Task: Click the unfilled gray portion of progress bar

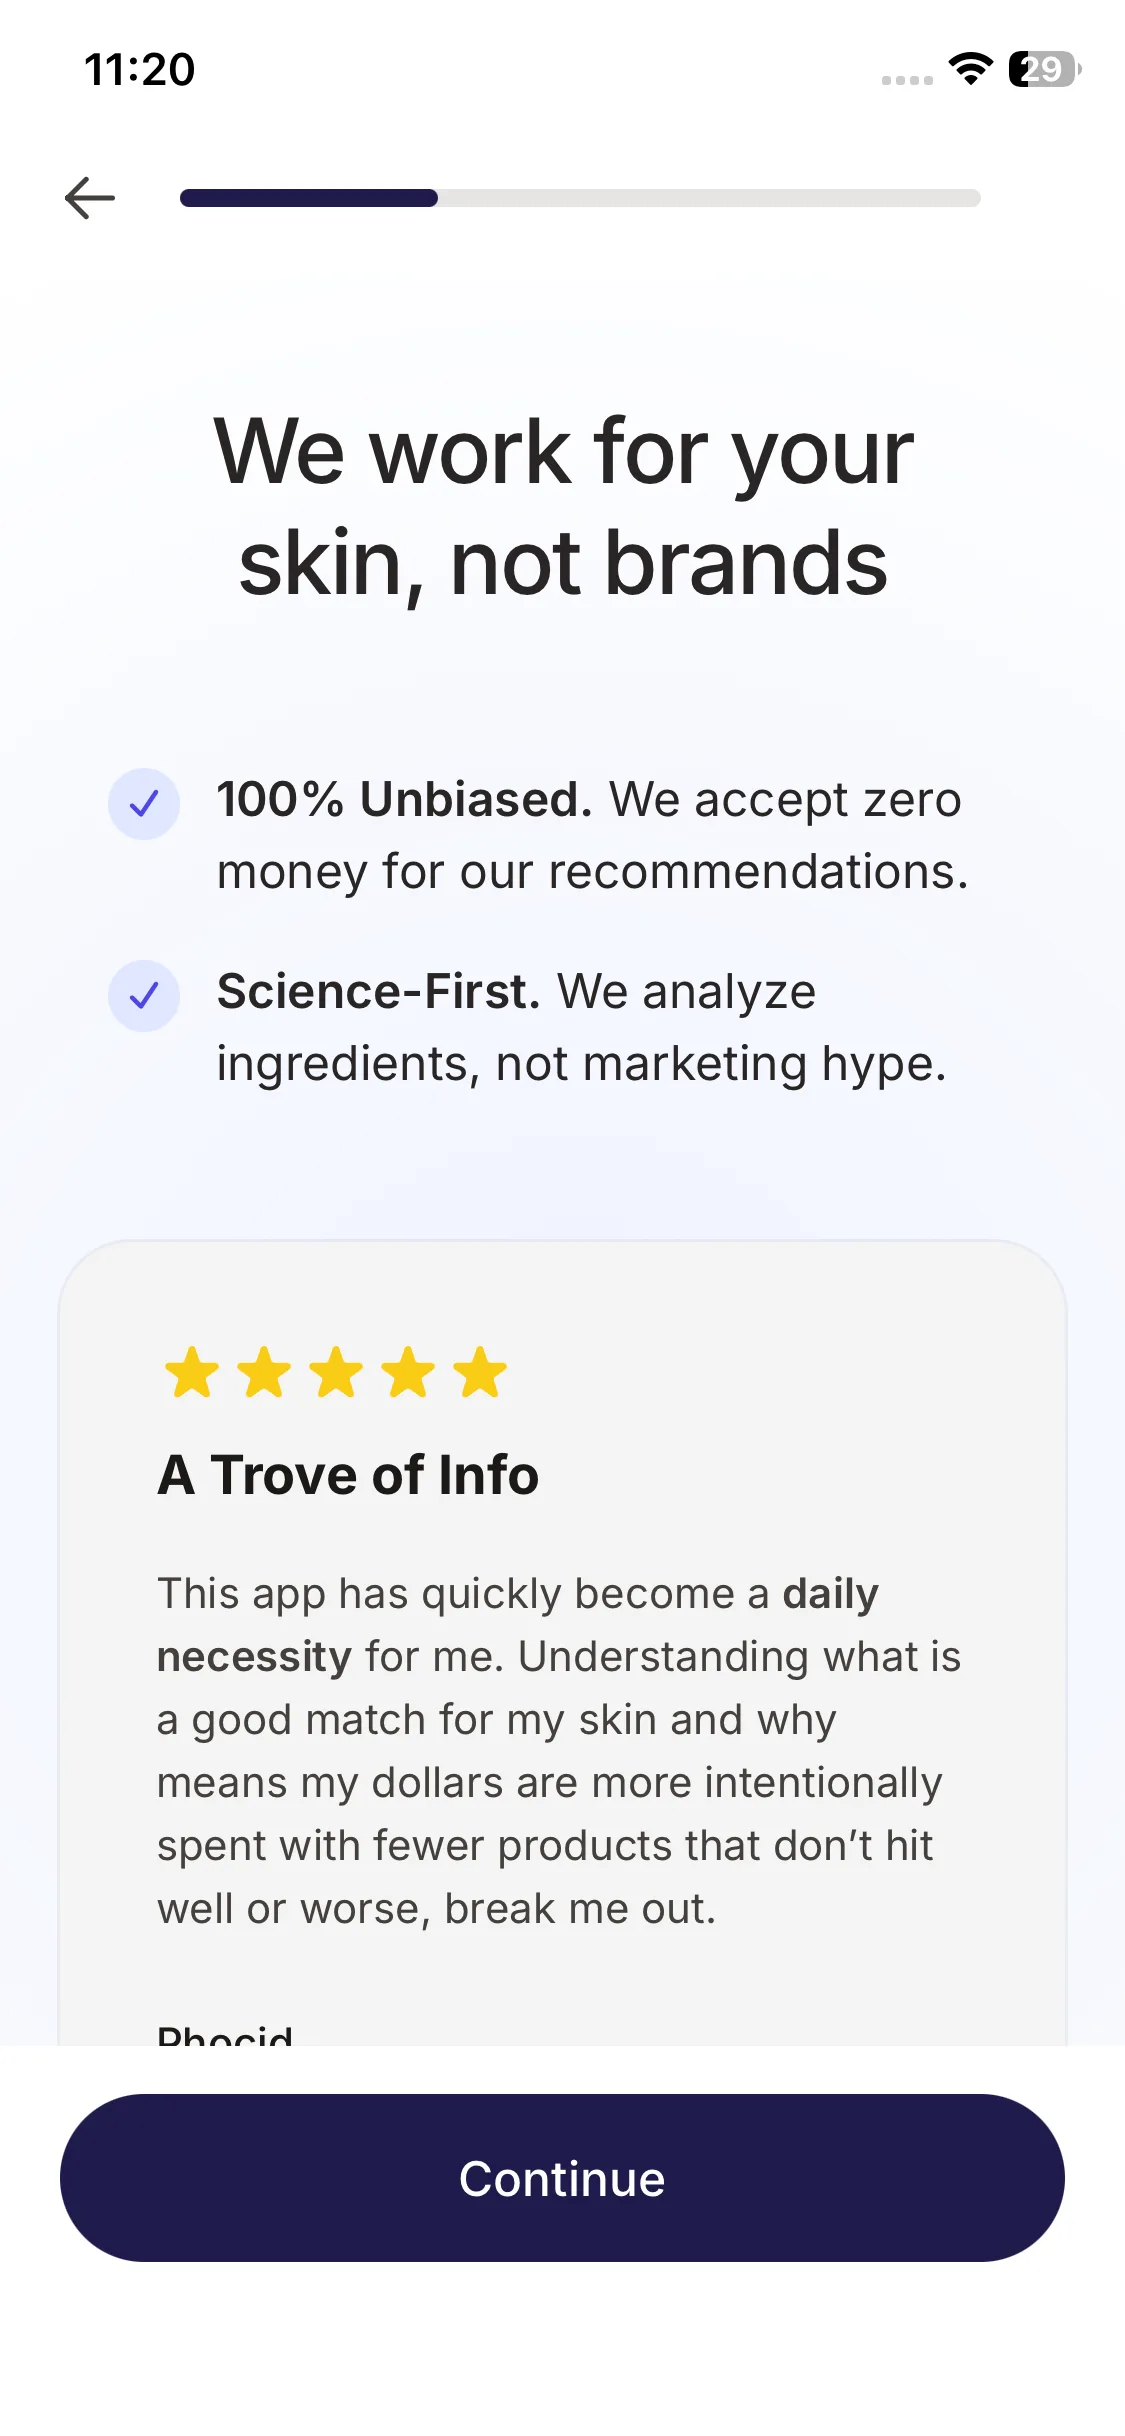Action: 708,198
